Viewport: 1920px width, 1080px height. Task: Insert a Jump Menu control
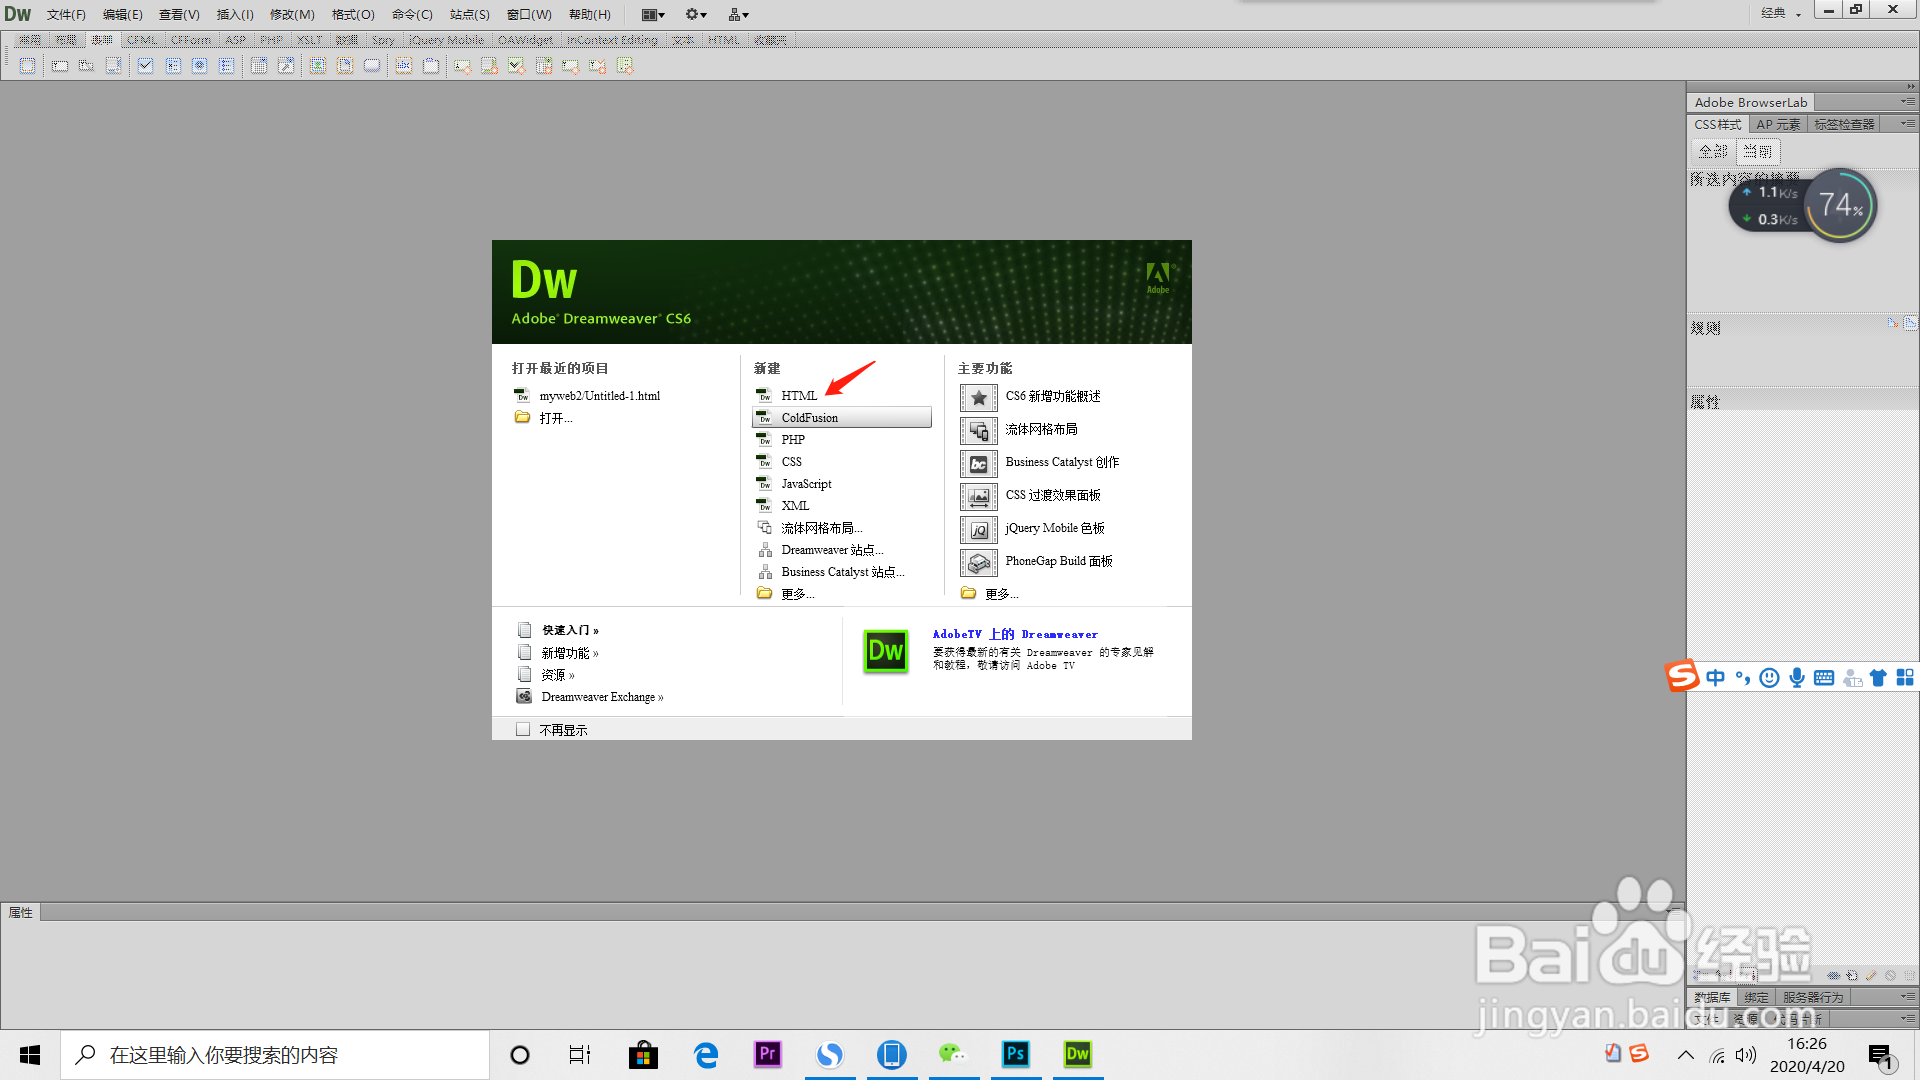[286, 66]
